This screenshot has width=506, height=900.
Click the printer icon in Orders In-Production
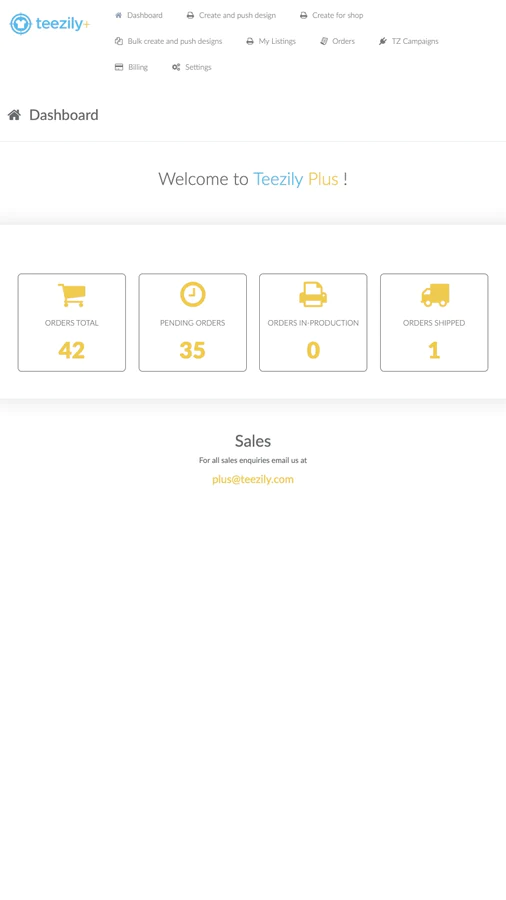[313, 295]
